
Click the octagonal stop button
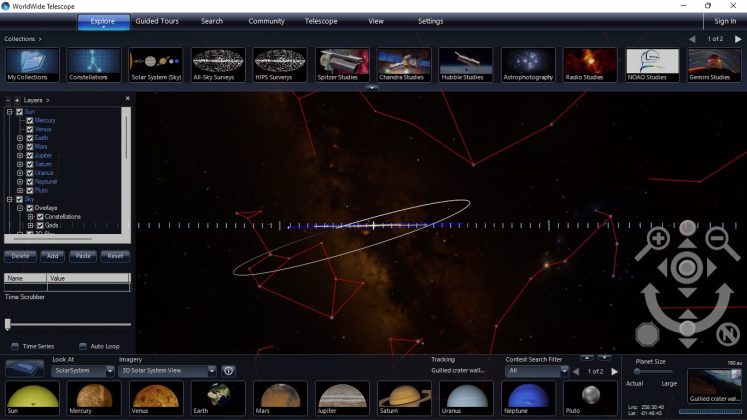pos(647,334)
